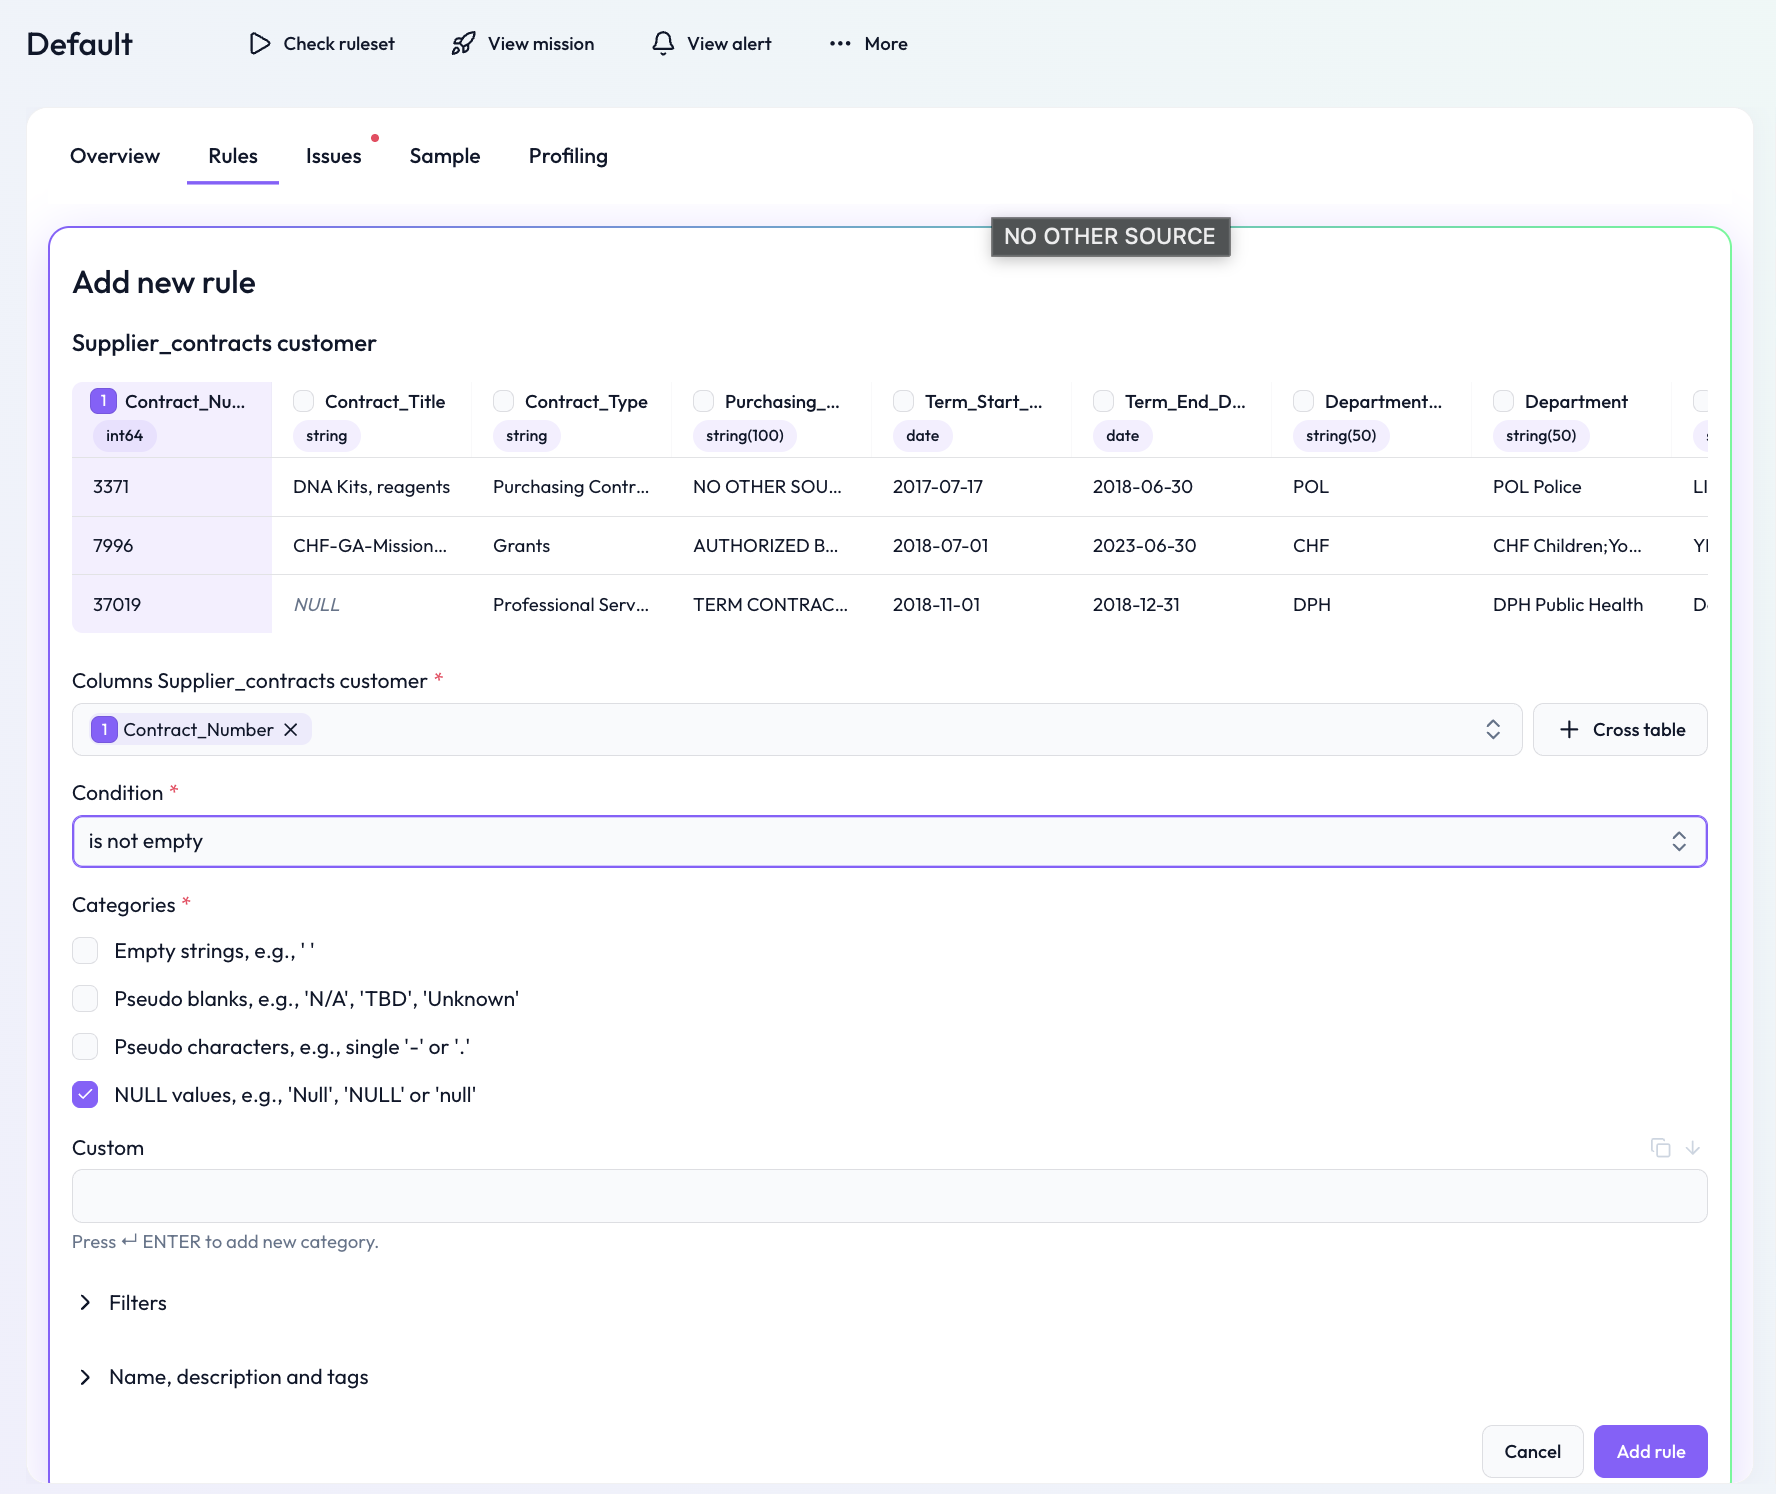The image size is (1776, 1494).
Task: Click the Cancel button
Action: 1532,1451
